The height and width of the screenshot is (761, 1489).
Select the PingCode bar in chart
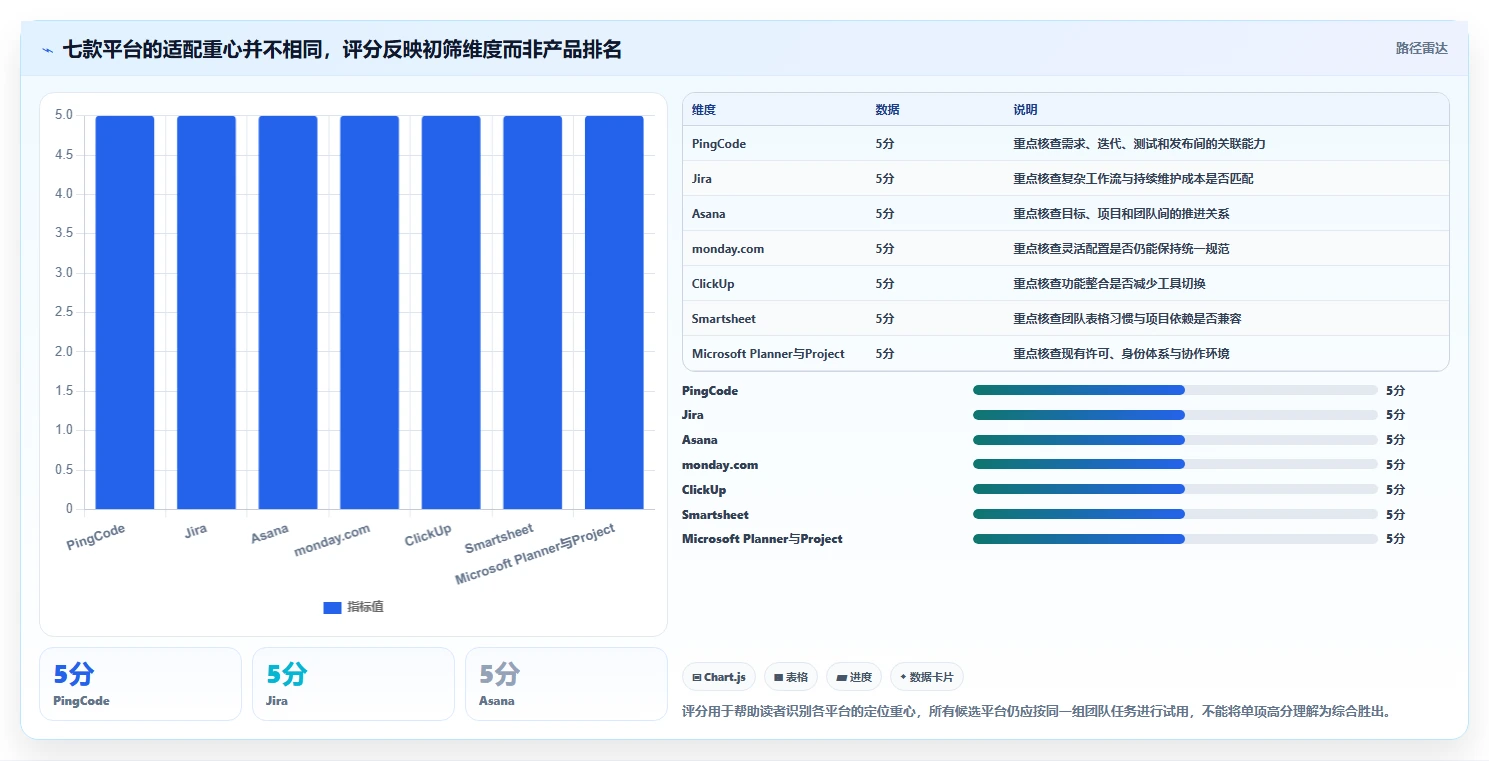pyautogui.click(x=125, y=312)
